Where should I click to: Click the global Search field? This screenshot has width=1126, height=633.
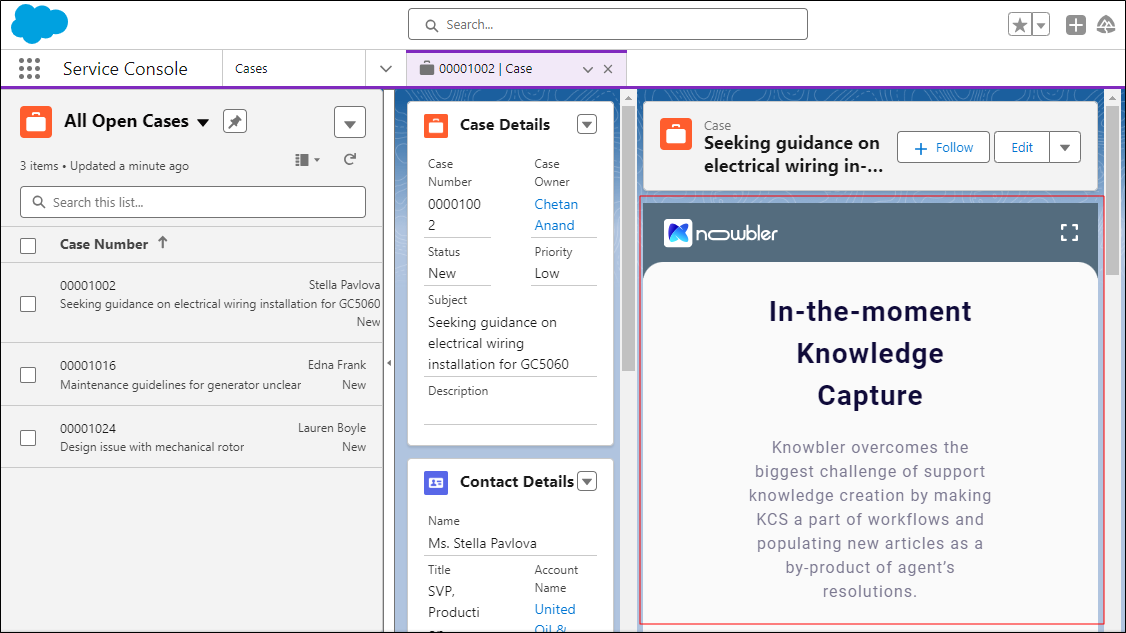[608, 24]
